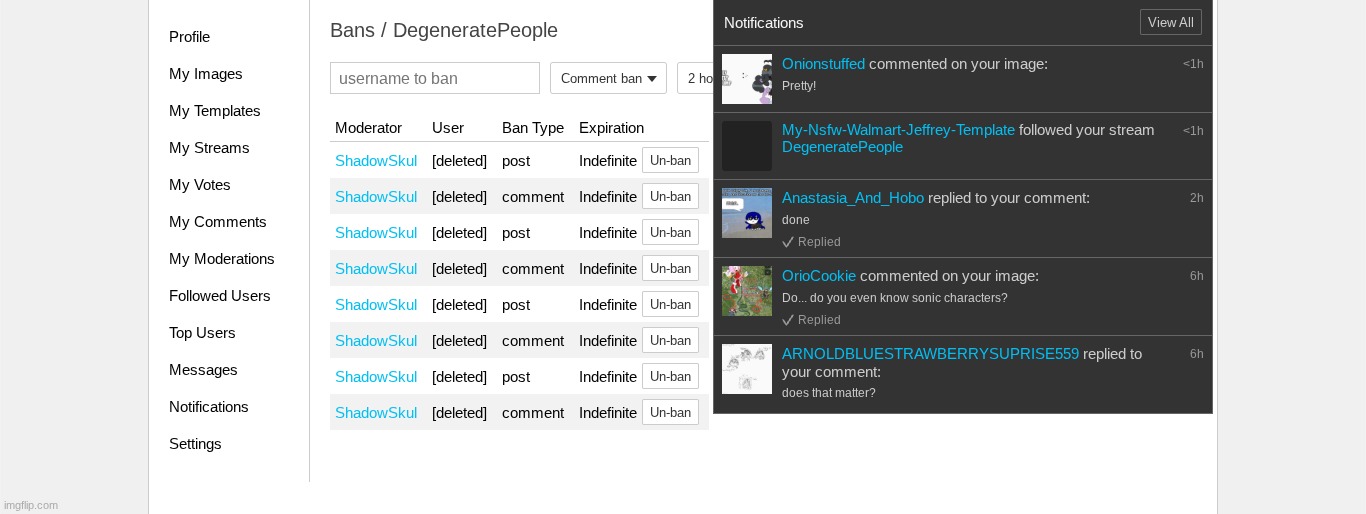Select My Streams in sidebar
This screenshot has width=1366, height=514.
208,148
